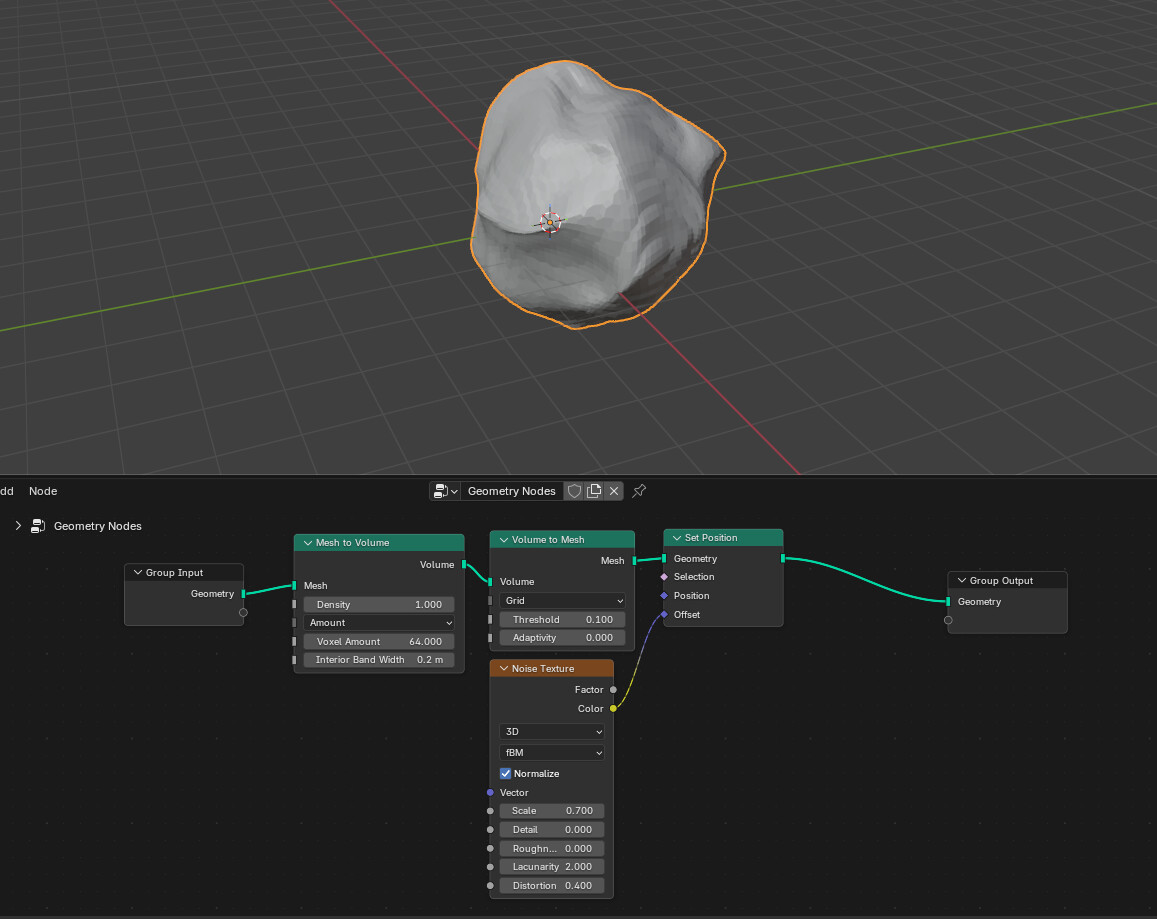Click the Distortion value field
This screenshot has width=1157, height=919.
click(552, 886)
